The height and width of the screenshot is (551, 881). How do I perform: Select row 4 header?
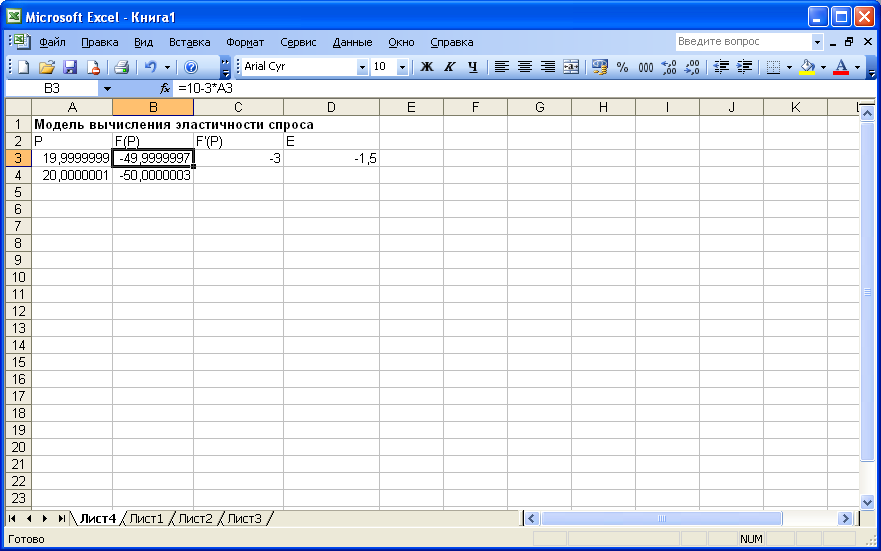(18, 175)
